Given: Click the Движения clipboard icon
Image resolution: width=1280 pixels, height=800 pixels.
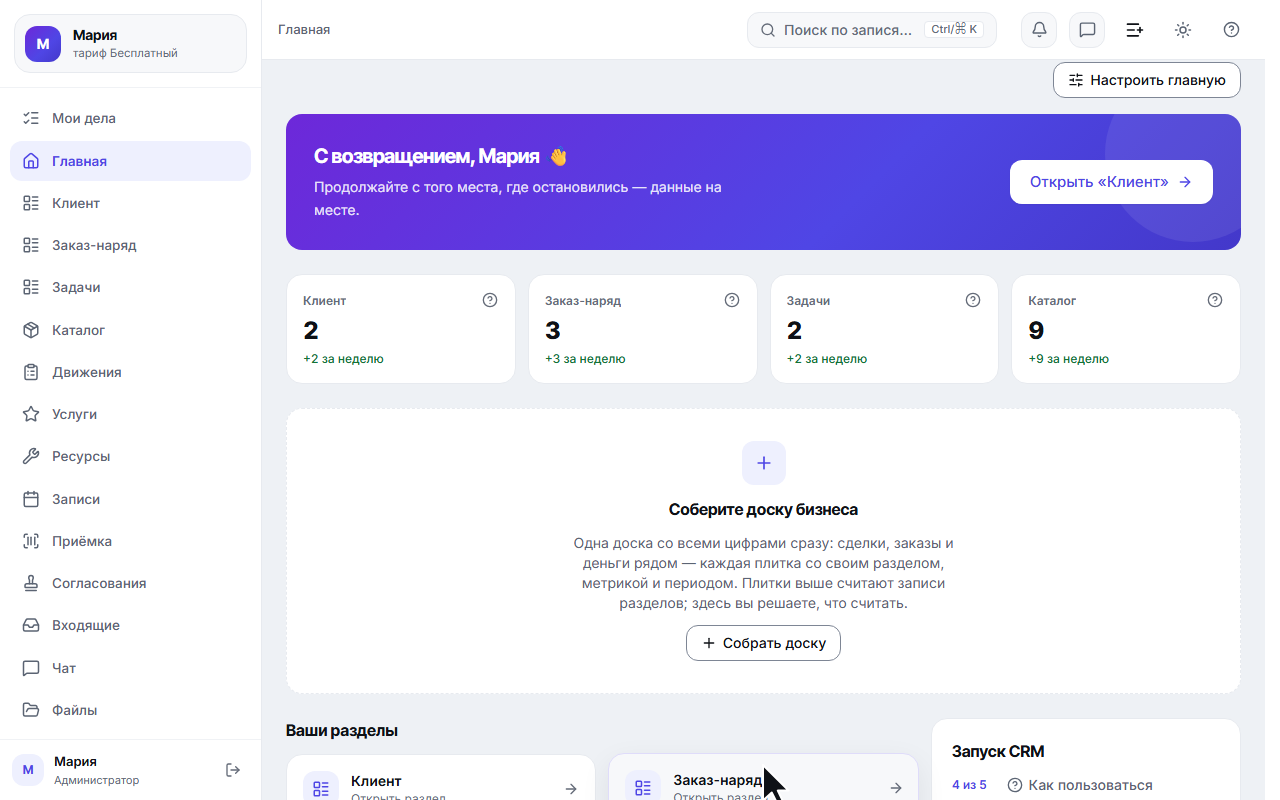Looking at the screenshot, I should pyautogui.click(x=31, y=372).
